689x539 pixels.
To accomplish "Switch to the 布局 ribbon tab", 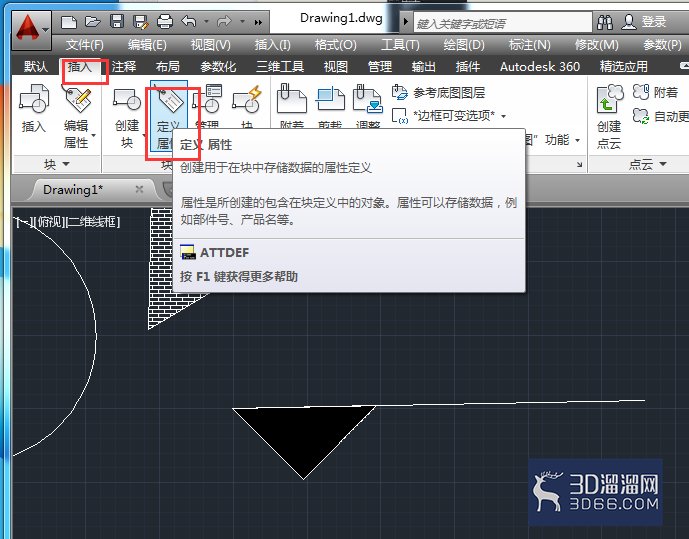I will tap(168, 67).
